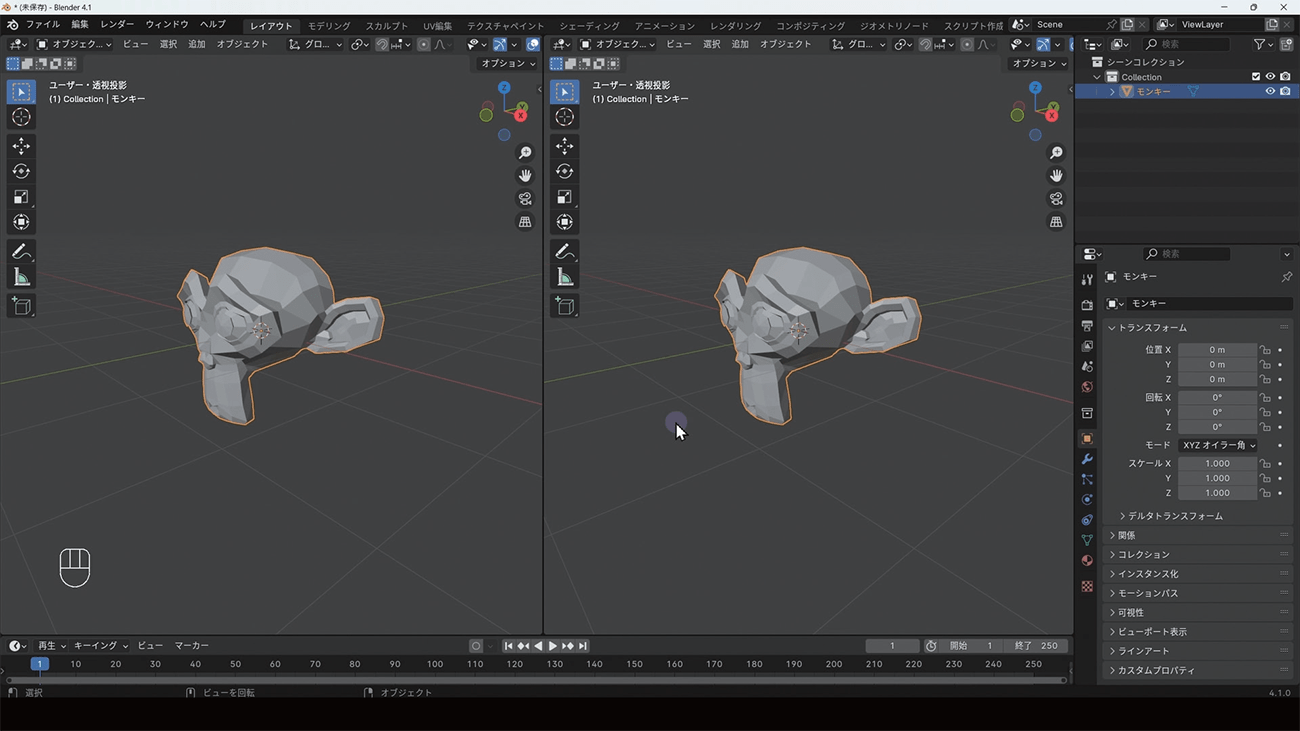Open the 追加 menu in left viewport
This screenshot has height=731, width=1300.
197,44
